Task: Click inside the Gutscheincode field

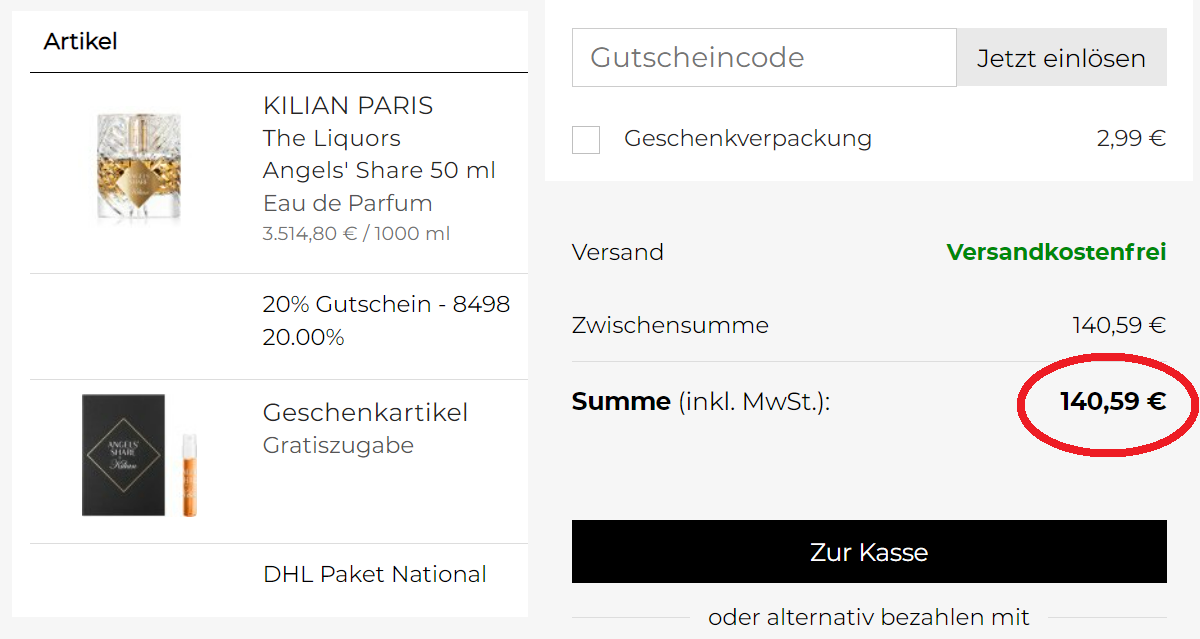Action: (x=764, y=58)
